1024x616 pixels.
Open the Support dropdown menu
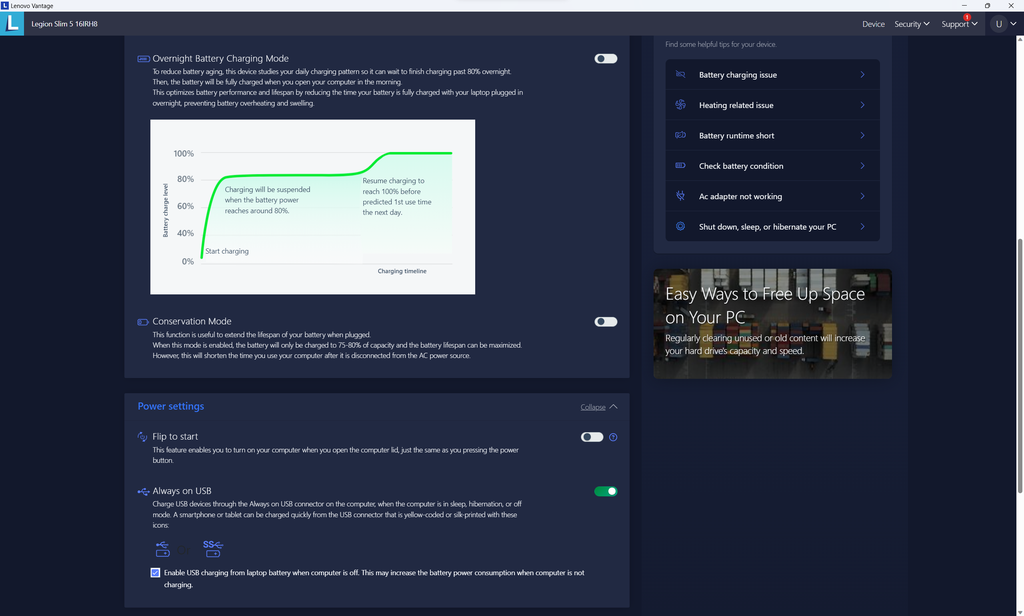(x=959, y=24)
